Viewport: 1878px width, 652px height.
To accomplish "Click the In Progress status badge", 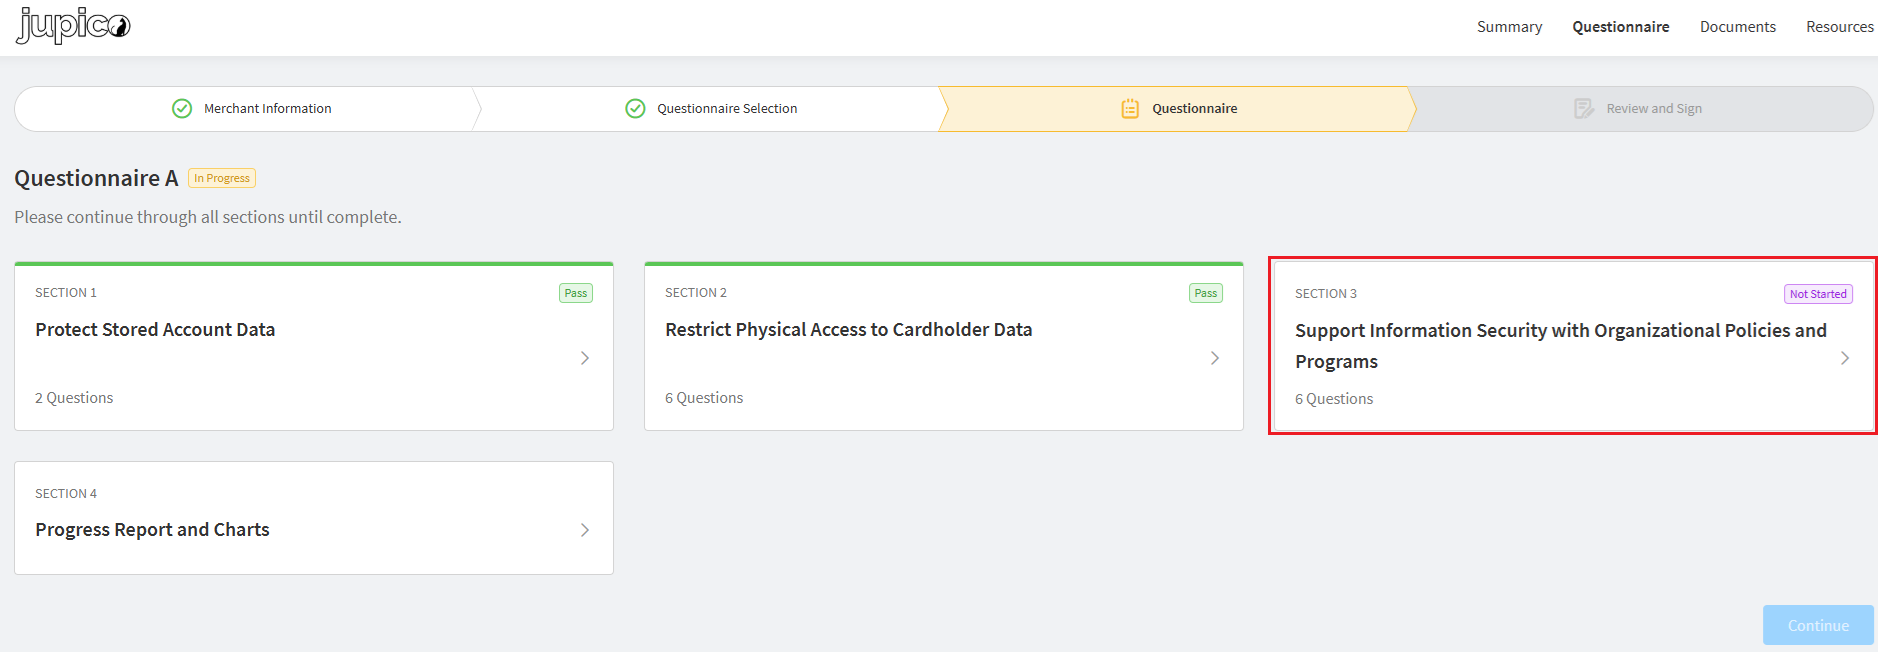I will pyautogui.click(x=222, y=179).
